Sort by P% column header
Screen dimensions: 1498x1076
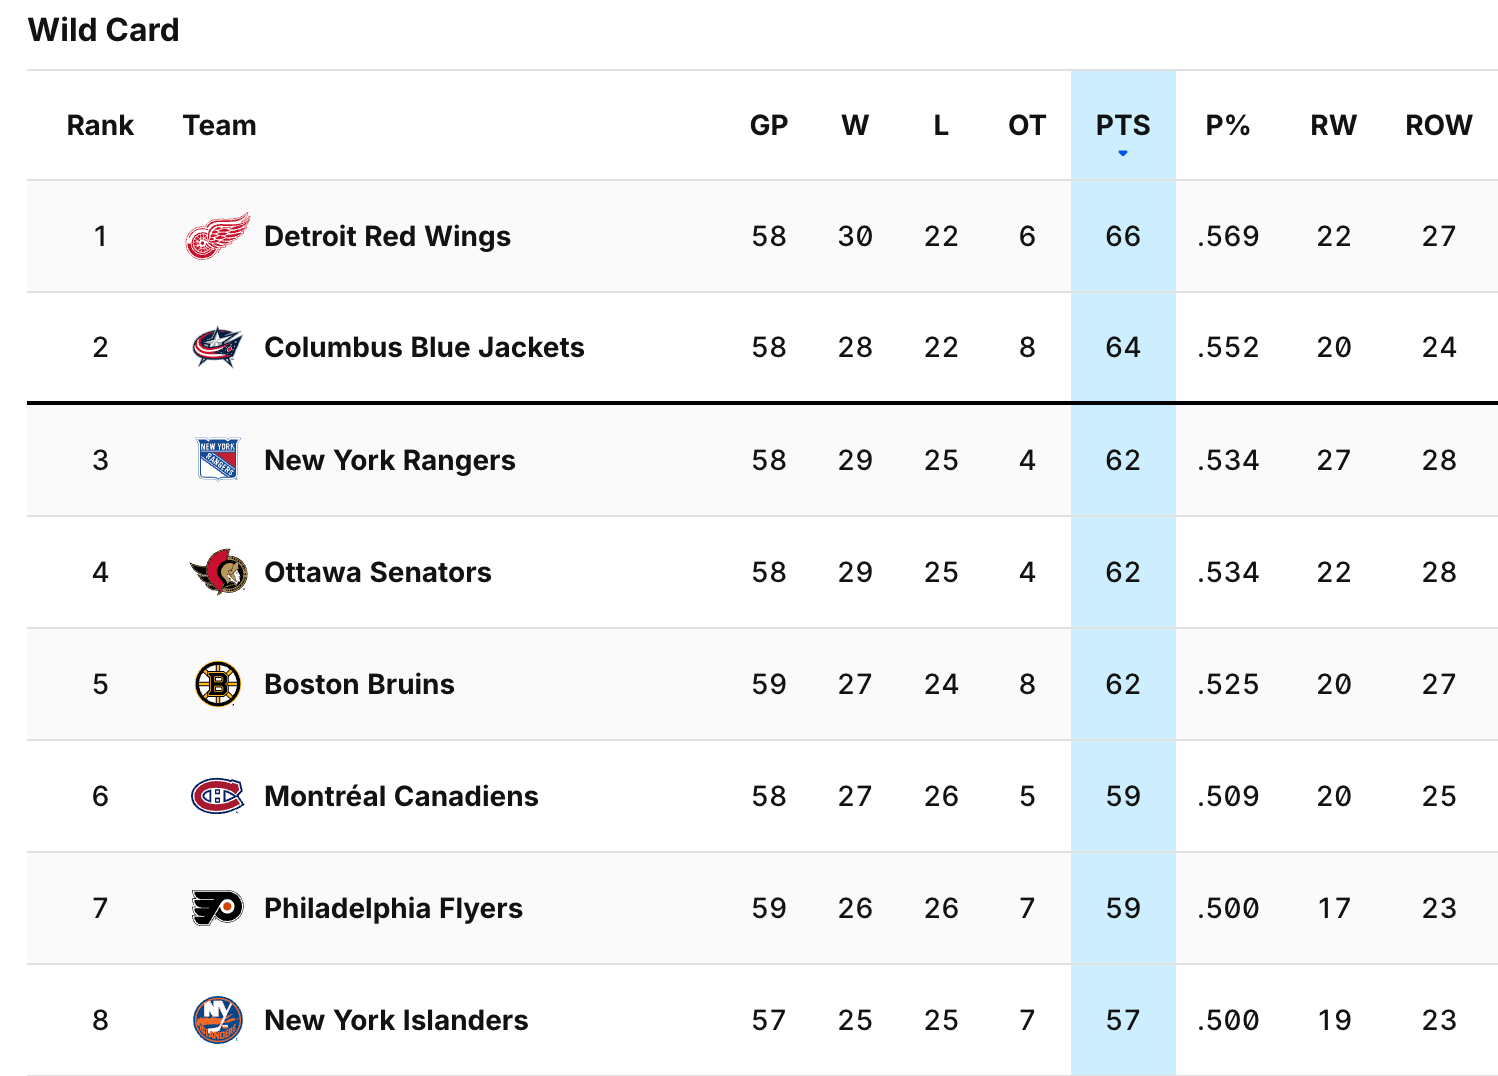[1228, 125]
